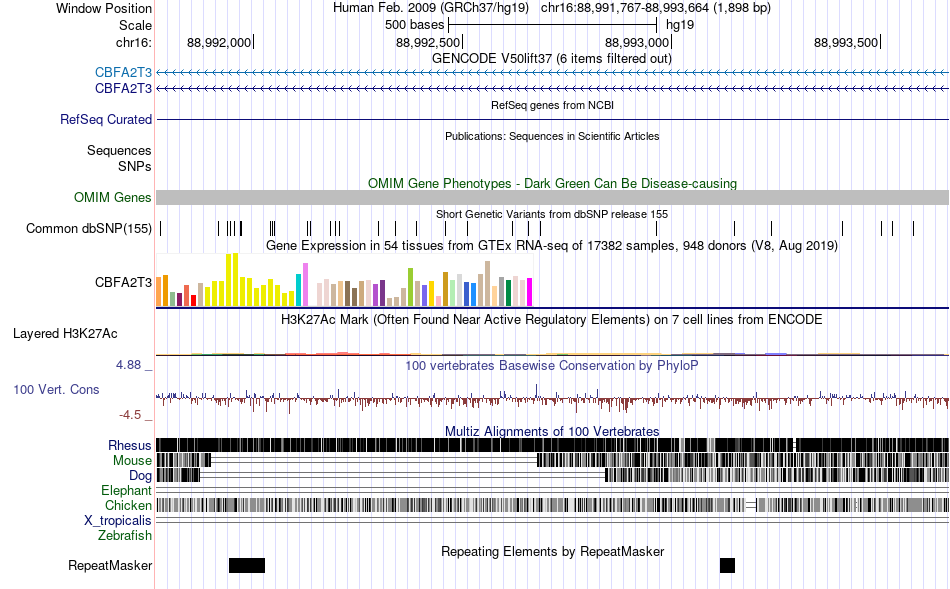Select the Elephant species label
Screen dimensions: 950x589
pyautogui.click(x=126, y=490)
